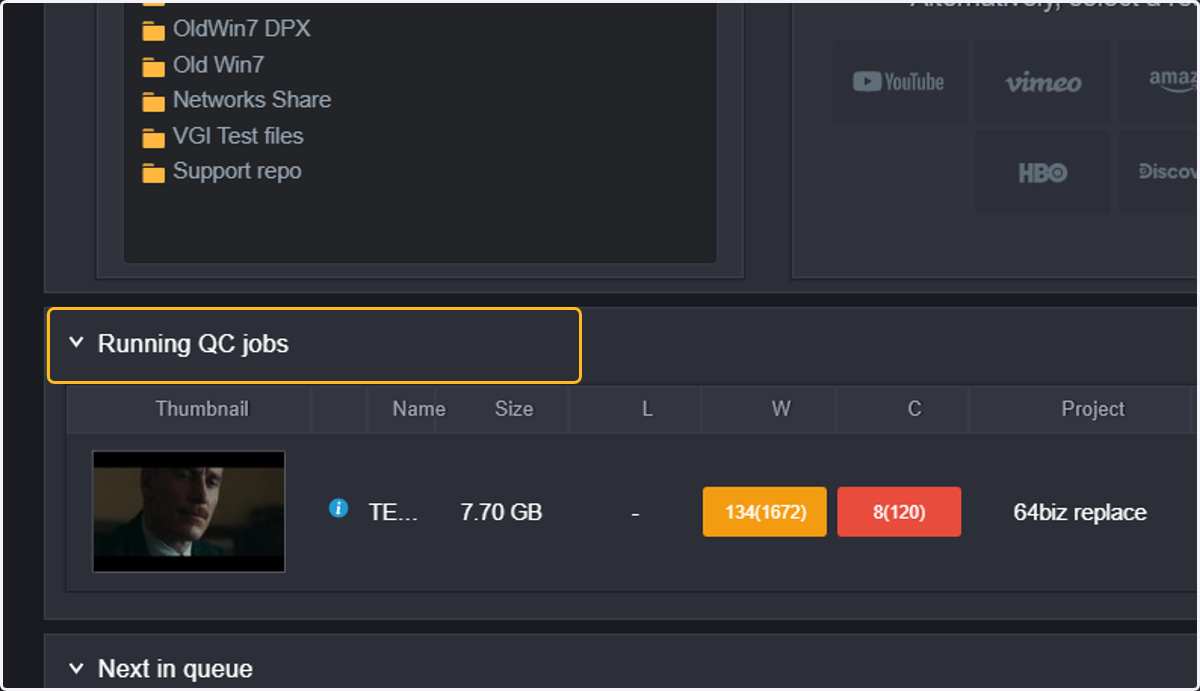Screen dimensions: 1200x691
Task: Choose the Vimeo preset tile
Action: 1042,82
